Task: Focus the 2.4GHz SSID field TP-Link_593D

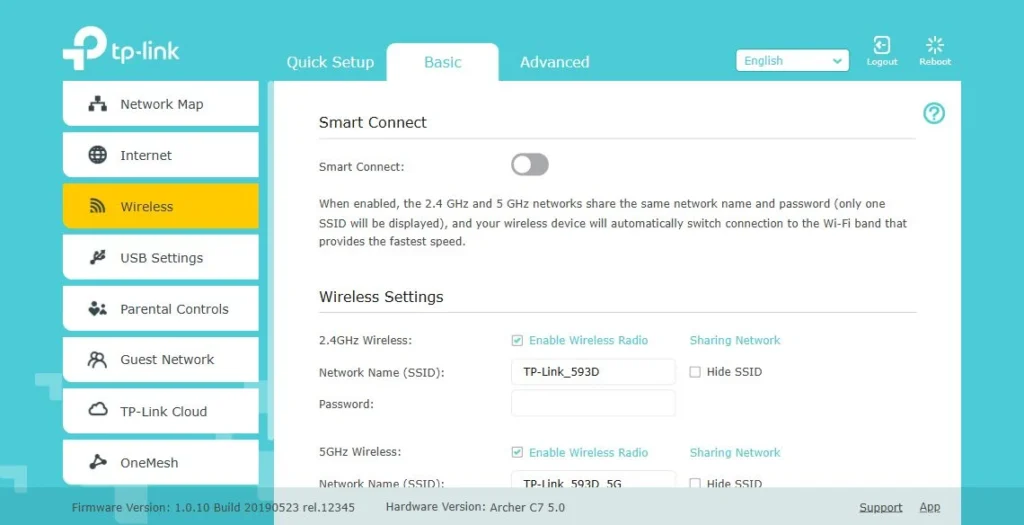Action: pos(593,372)
